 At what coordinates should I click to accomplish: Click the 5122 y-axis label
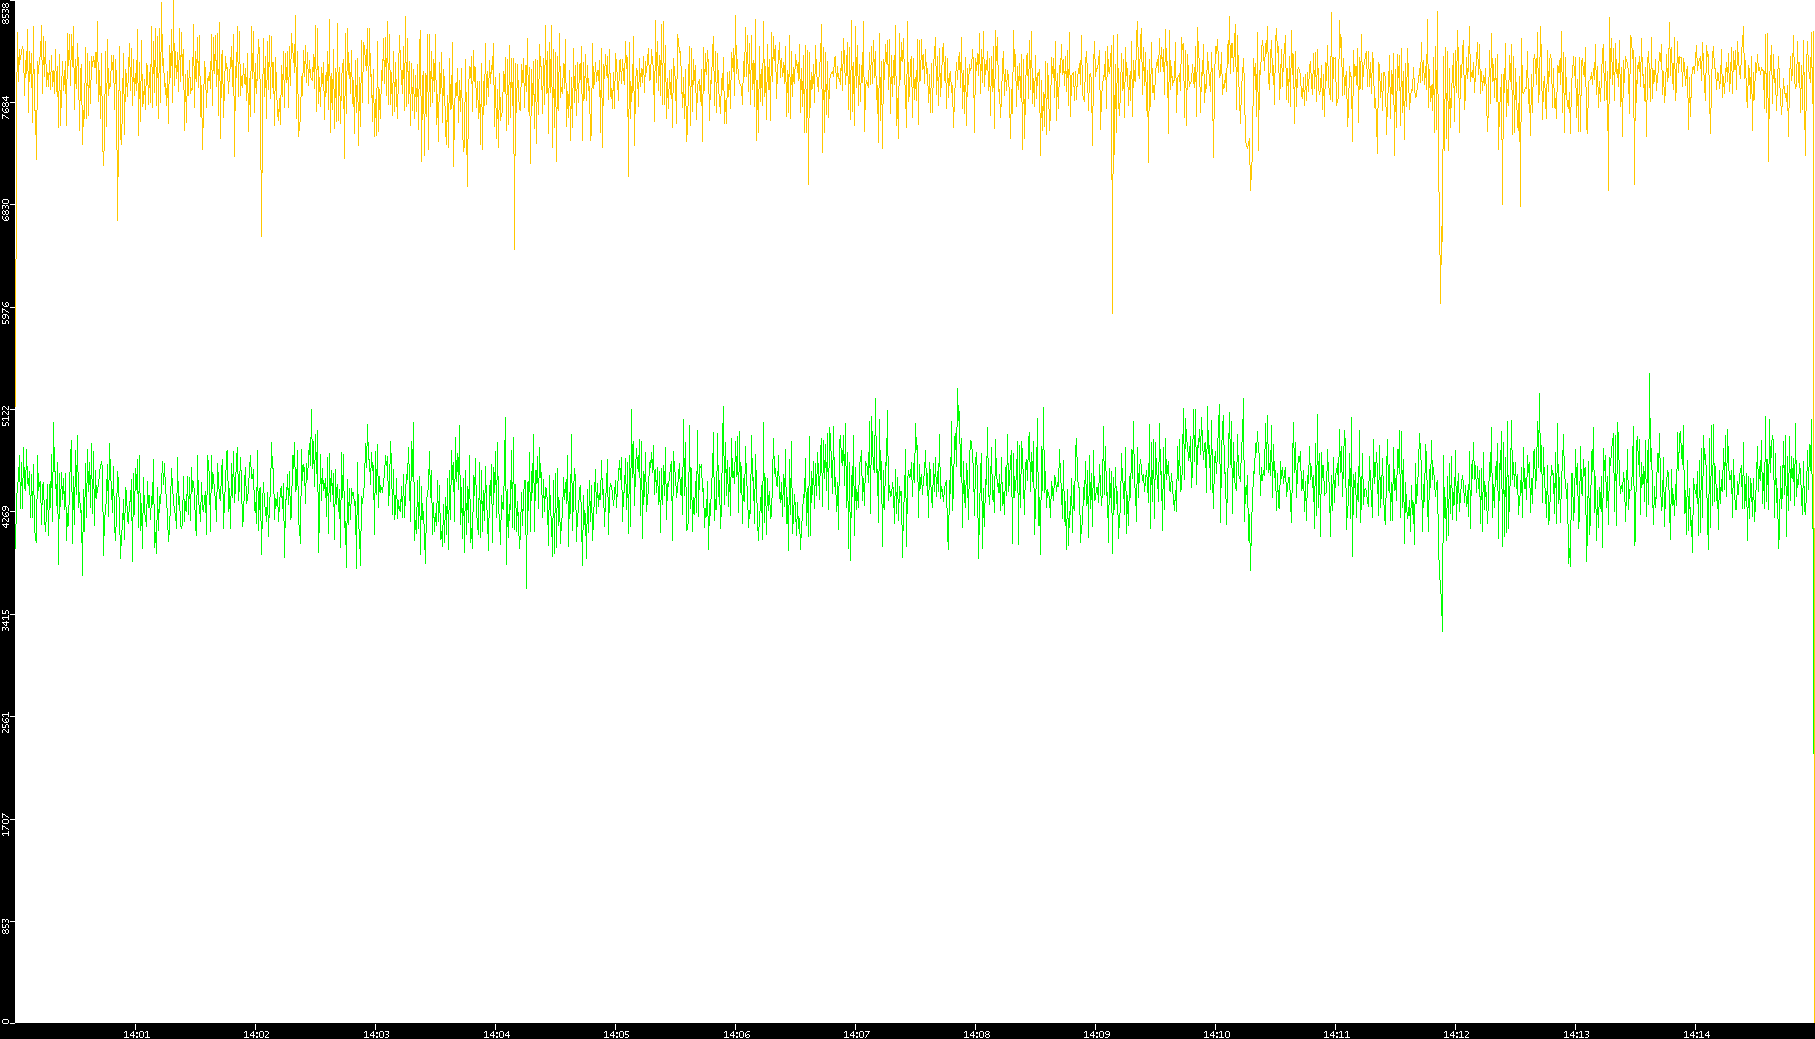7,415
